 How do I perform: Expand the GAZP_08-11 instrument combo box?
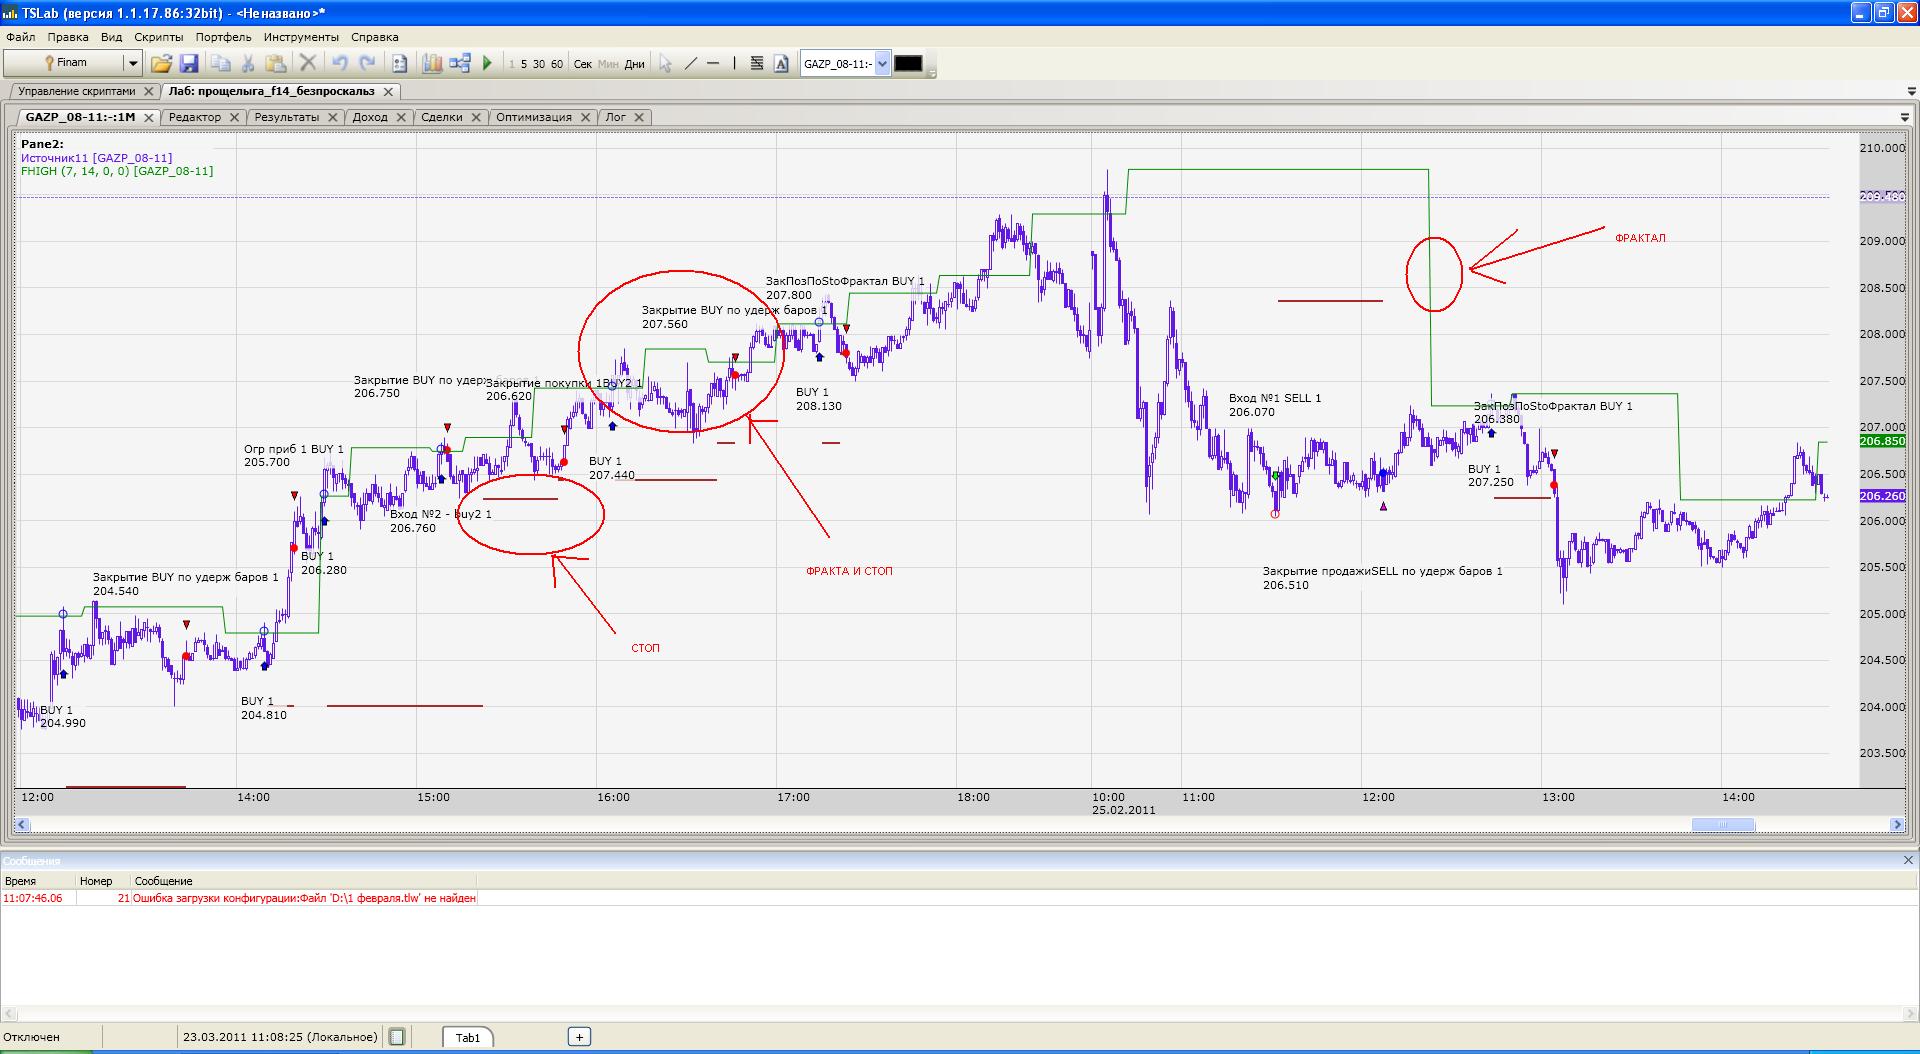coord(882,64)
